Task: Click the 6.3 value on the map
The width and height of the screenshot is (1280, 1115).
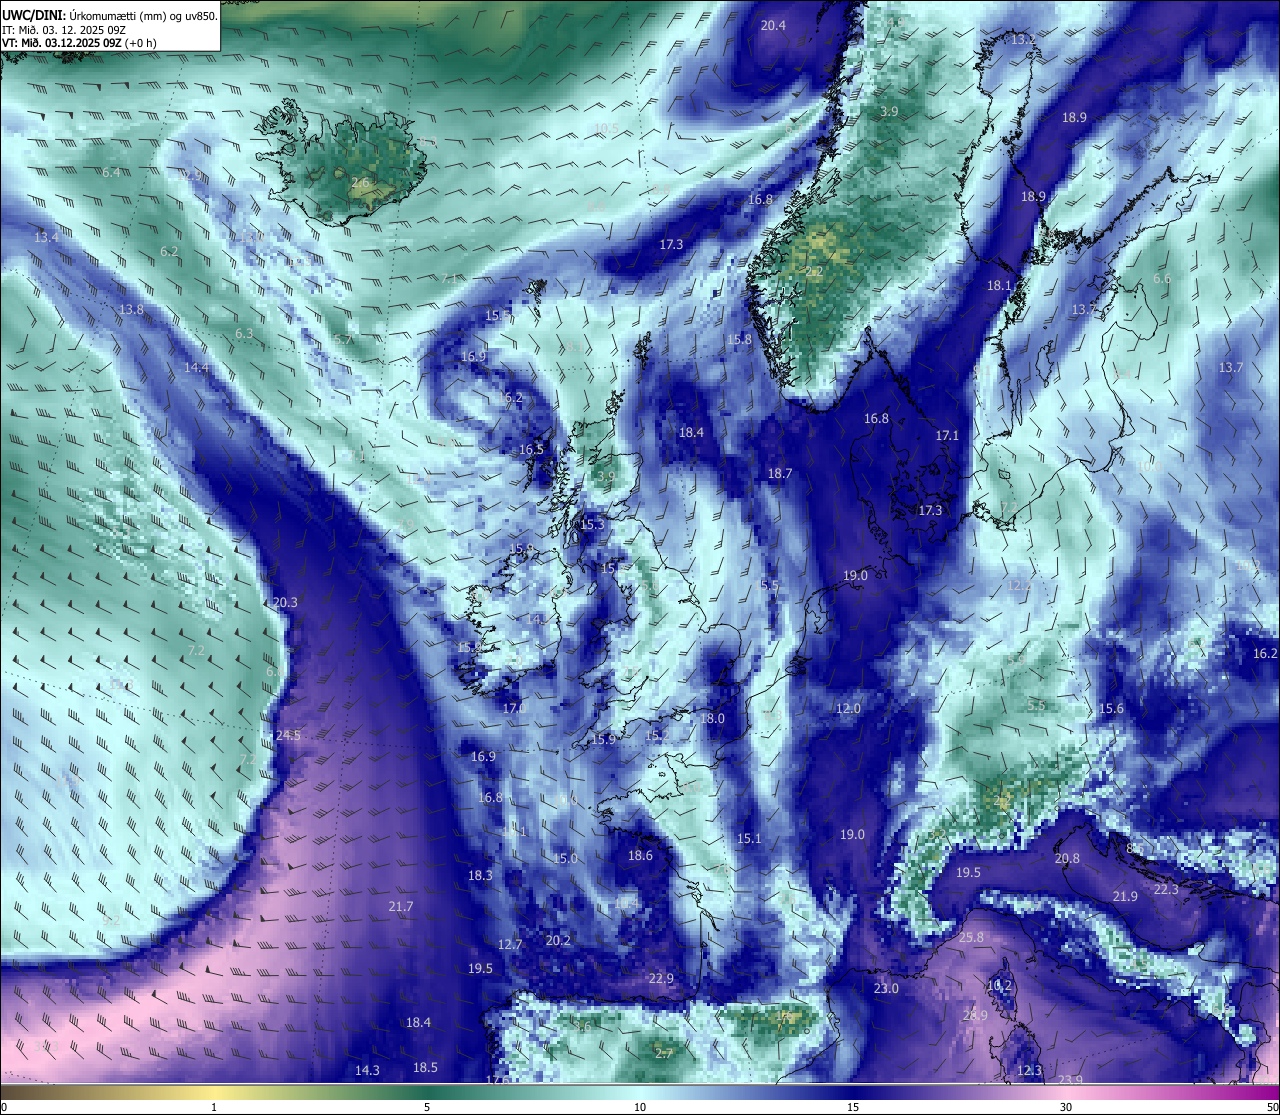Action: 244,334
